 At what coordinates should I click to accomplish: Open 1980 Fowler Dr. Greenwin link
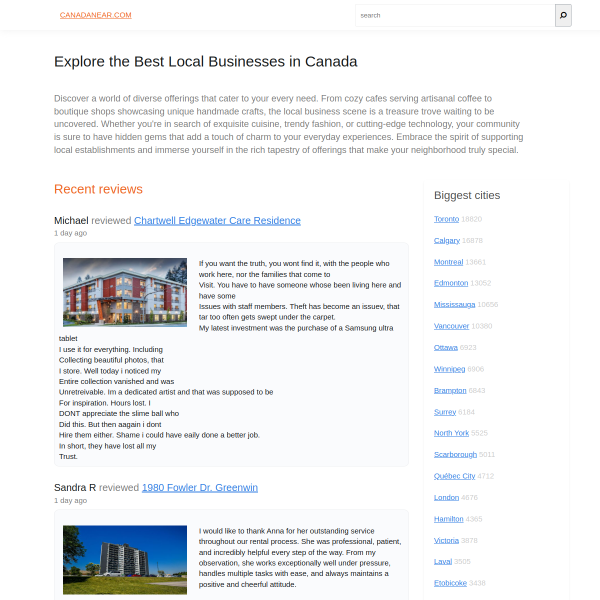[x=200, y=488]
